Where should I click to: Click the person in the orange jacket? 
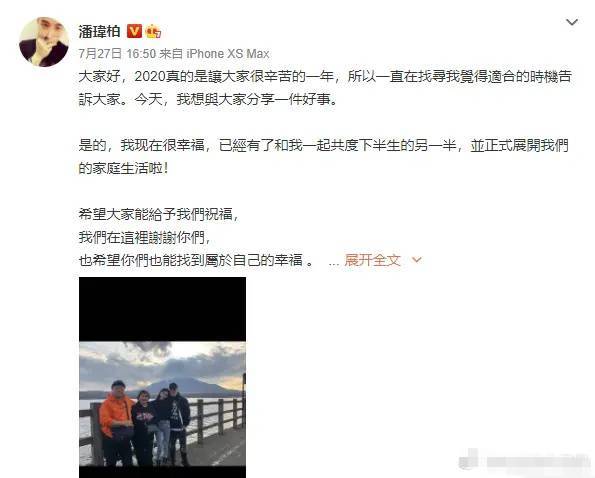click(115, 421)
